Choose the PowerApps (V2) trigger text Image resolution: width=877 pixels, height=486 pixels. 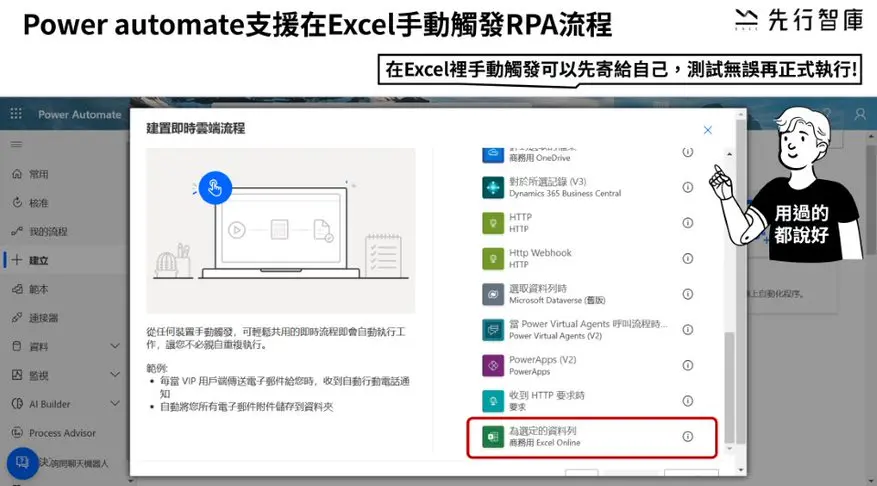pyautogui.click(x=543, y=360)
